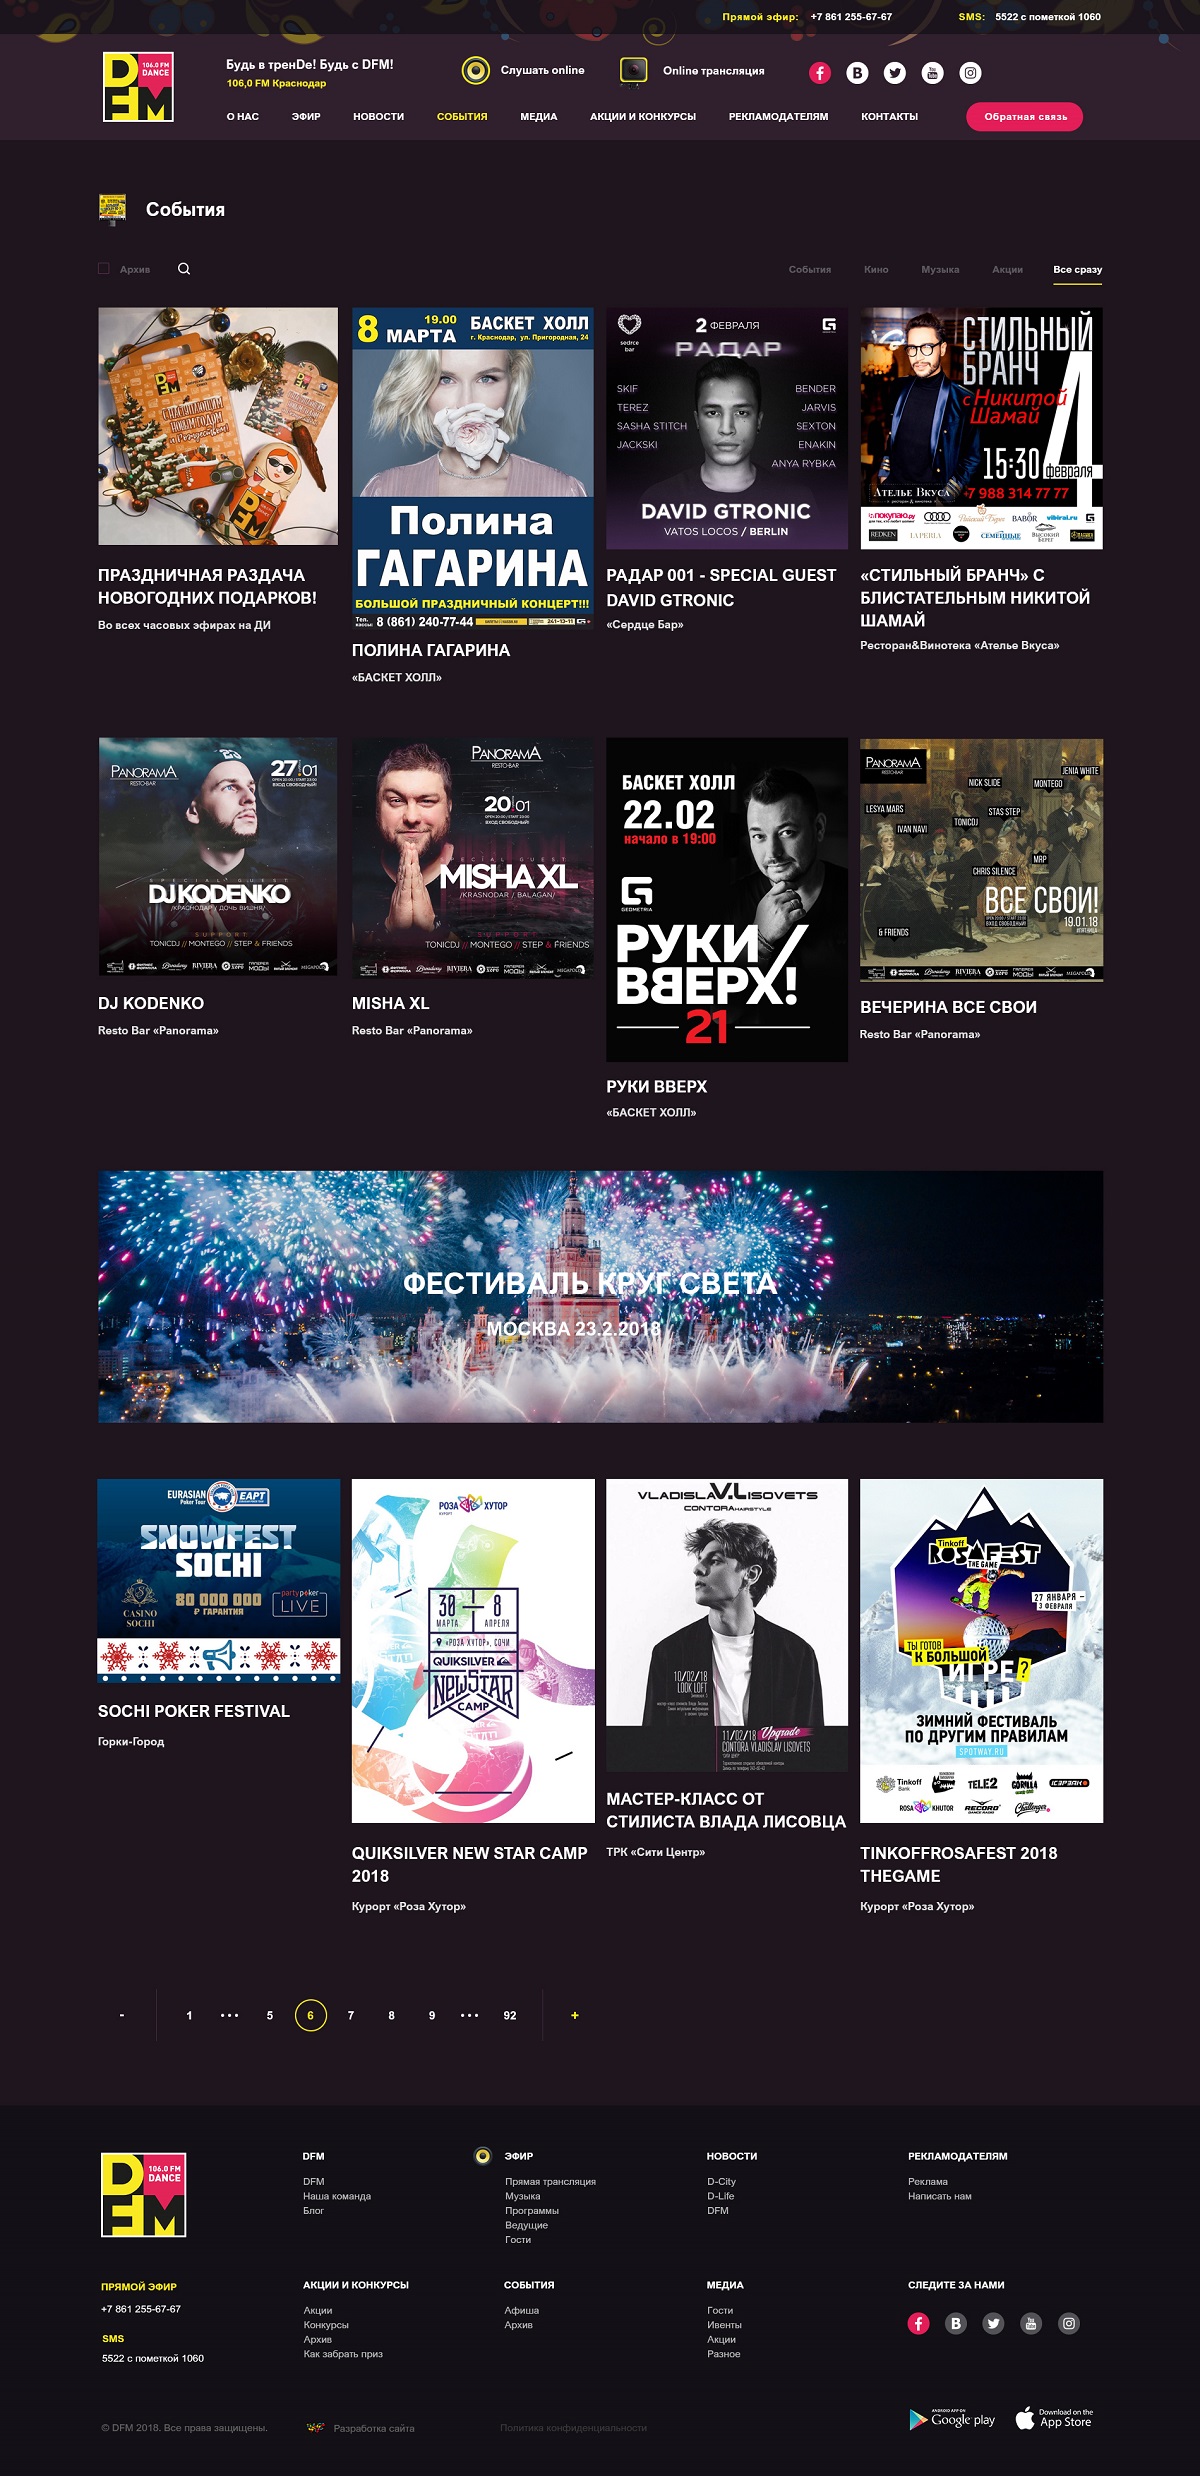Open the App Store badge in the footer

pyautogui.click(x=1055, y=2418)
